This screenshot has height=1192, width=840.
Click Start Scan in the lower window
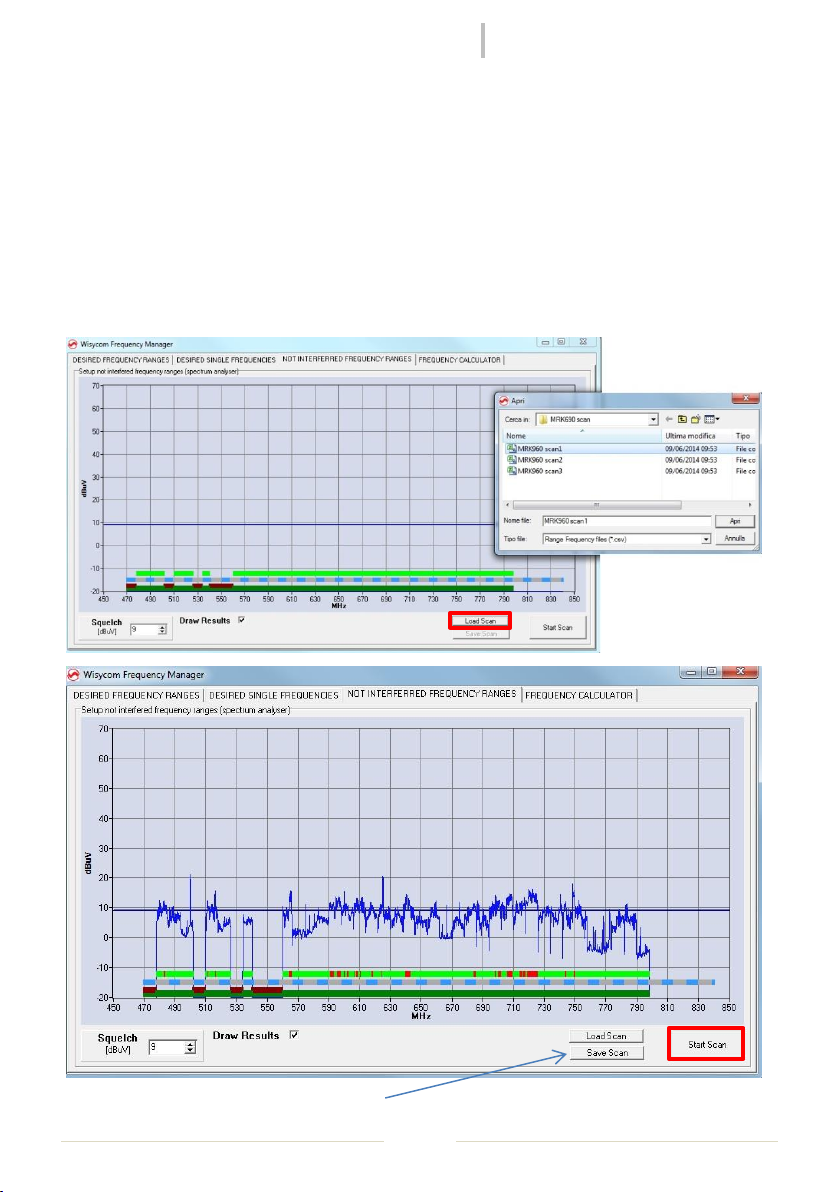coord(707,1045)
